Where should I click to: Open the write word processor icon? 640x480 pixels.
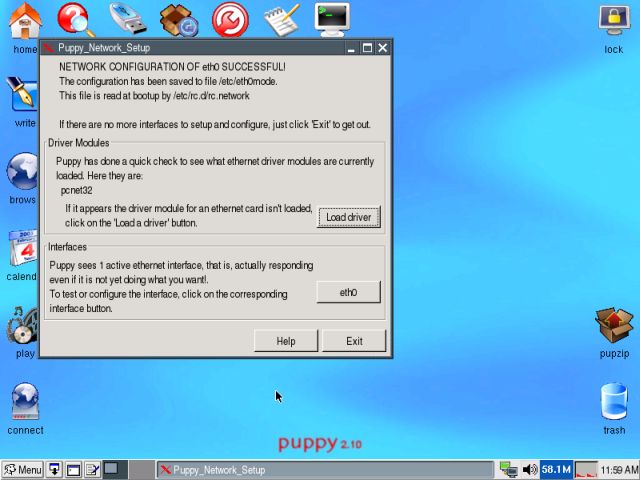pyautogui.click(x=22, y=95)
